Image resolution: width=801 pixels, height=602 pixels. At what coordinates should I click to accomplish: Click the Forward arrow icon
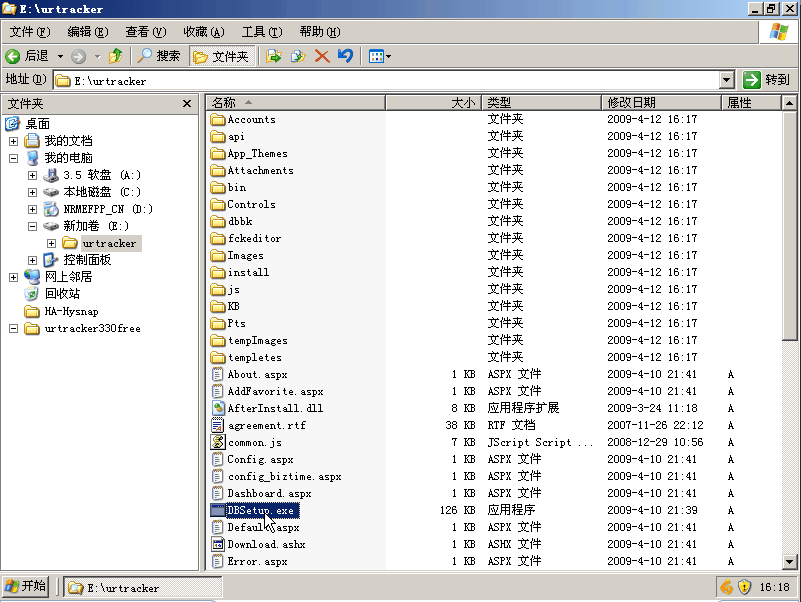(78, 56)
